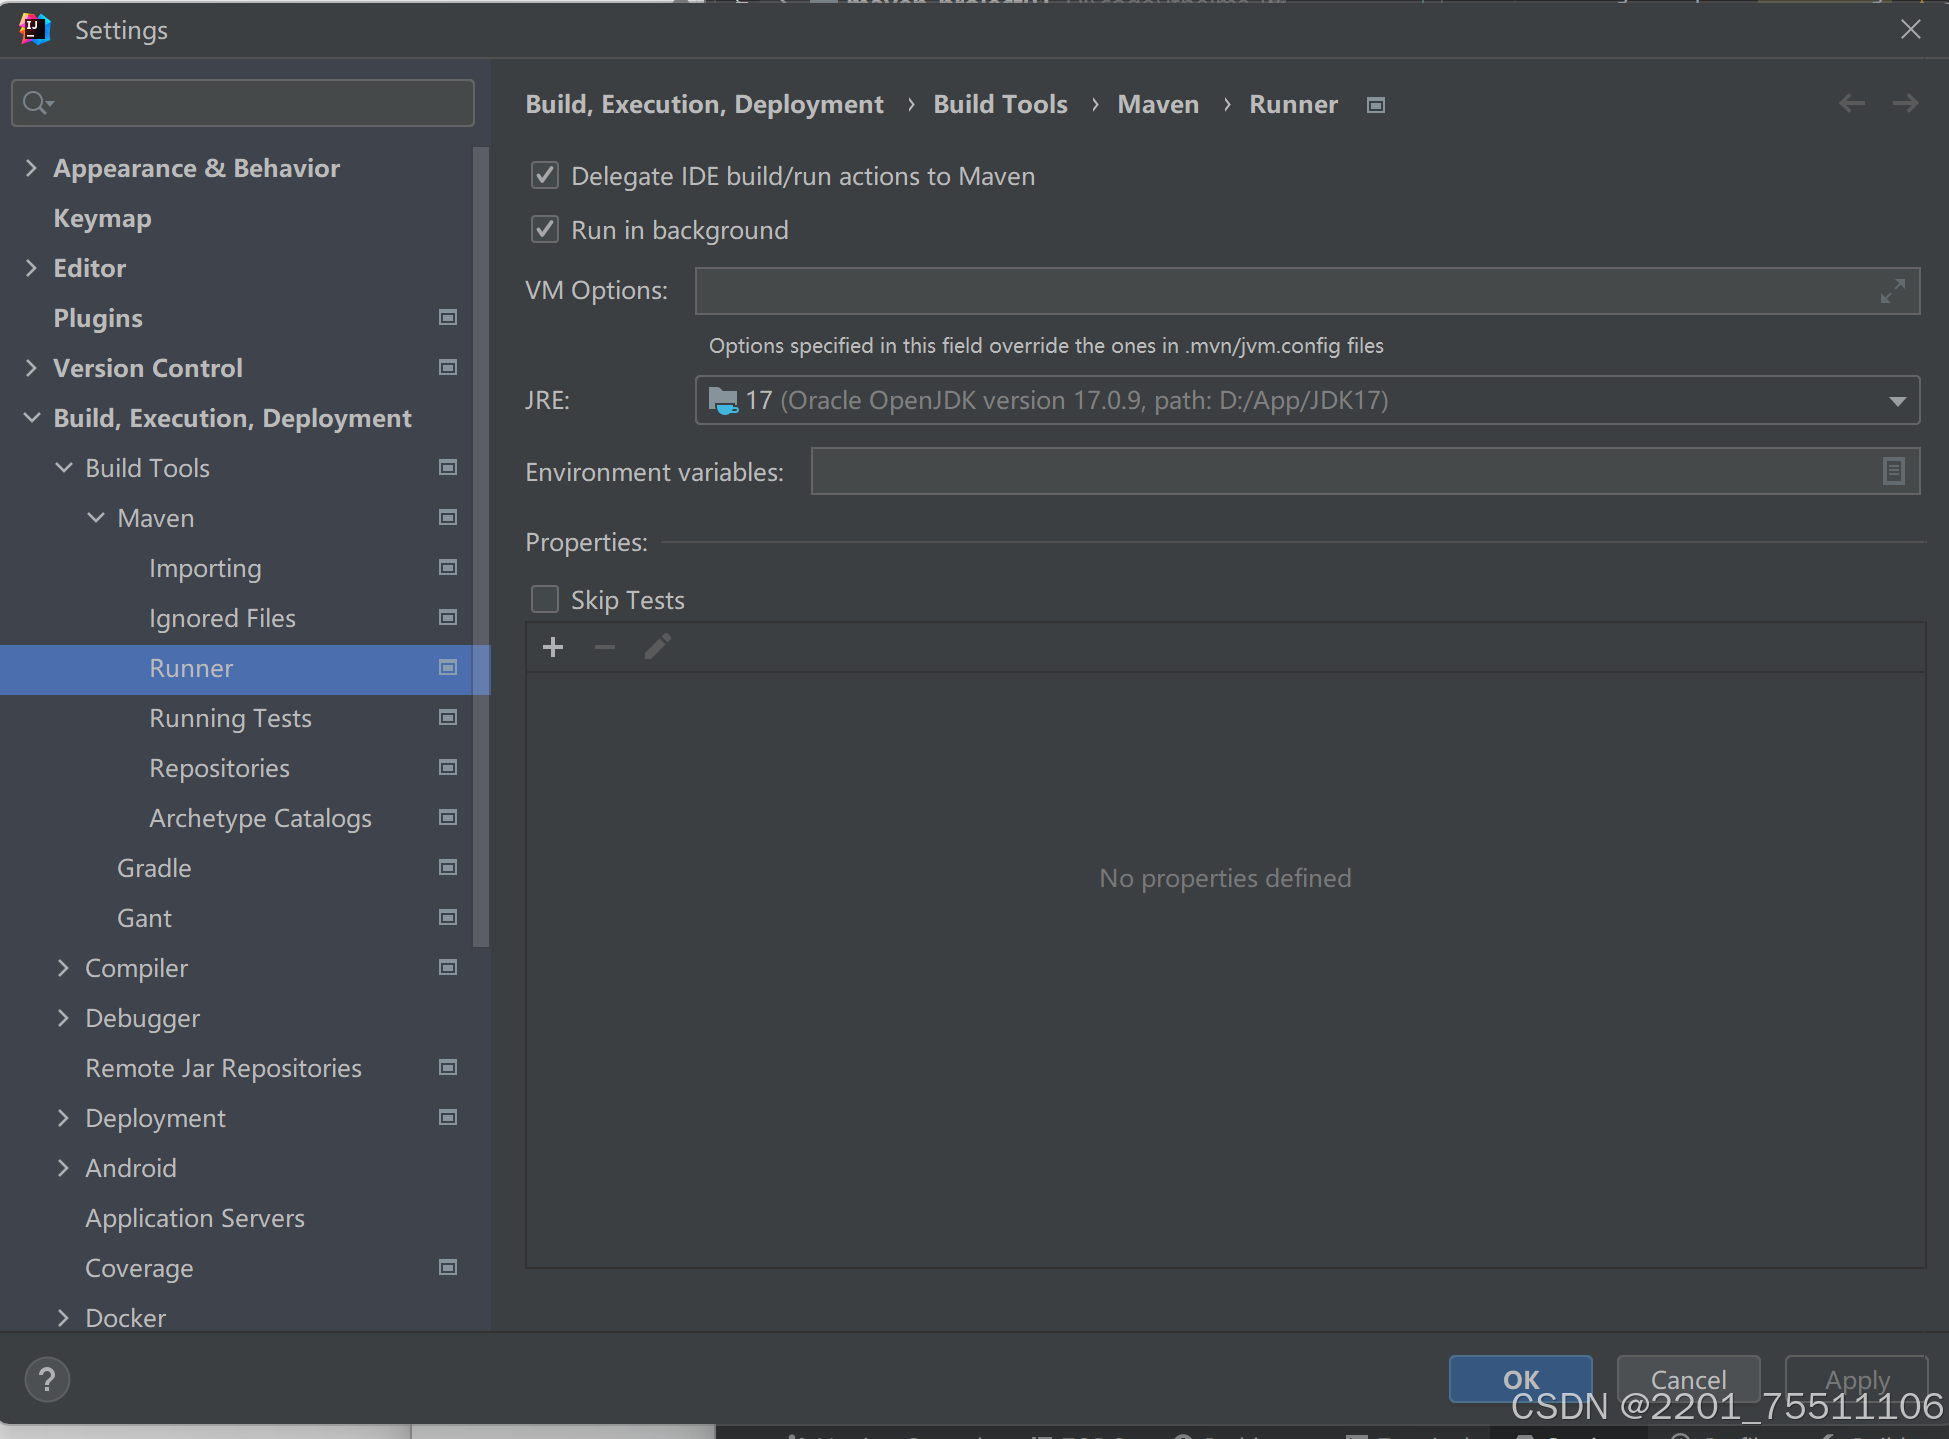Screen dimensions: 1949x1439
Task: Click the add property plus icon
Action: 553,648
